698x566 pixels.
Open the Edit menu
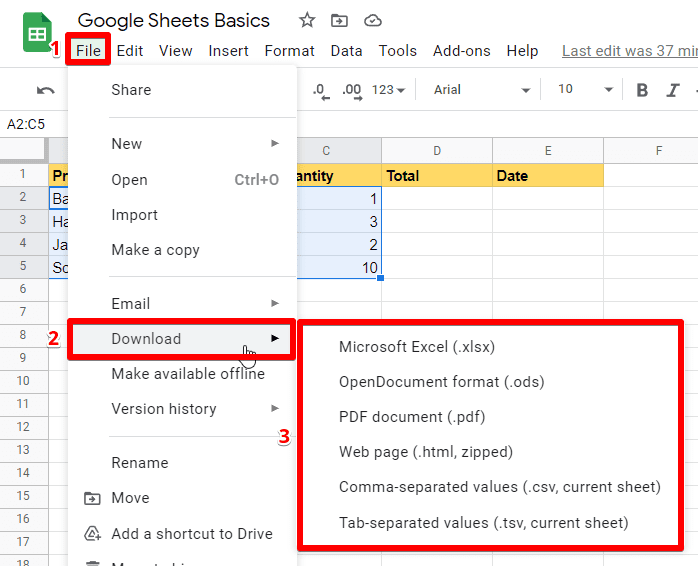(x=130, y=51)
